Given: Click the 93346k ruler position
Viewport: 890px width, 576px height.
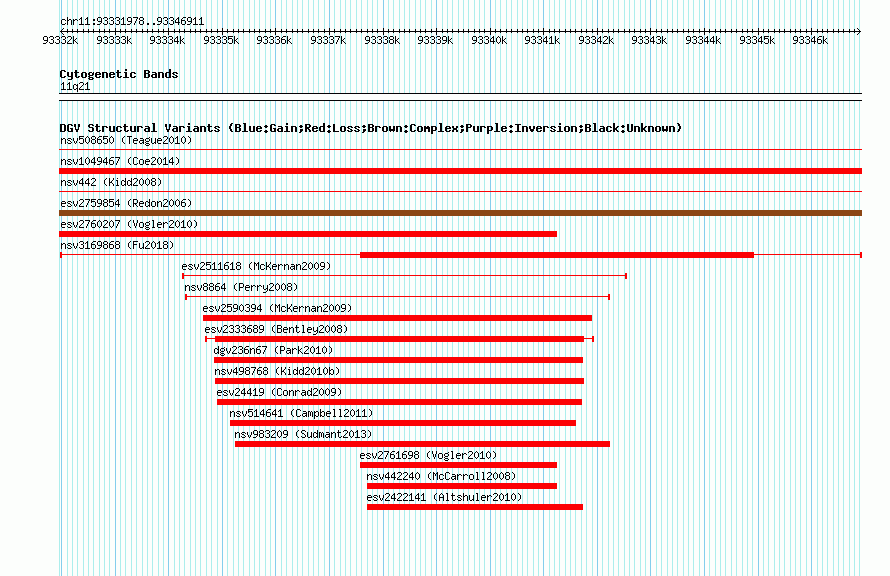Looking at the screenshot, I should pyautogui.click(x=810, y=40).
